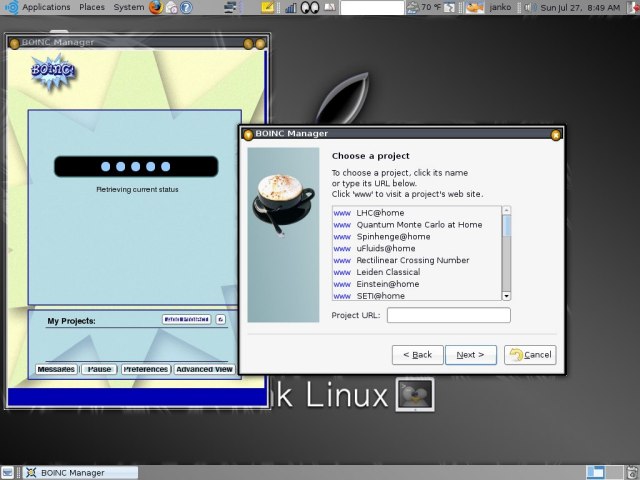Click the first workspace in the switcher
Image resolution: width=640 pixels, height=480 pixels.
click(x=596, y=473)
